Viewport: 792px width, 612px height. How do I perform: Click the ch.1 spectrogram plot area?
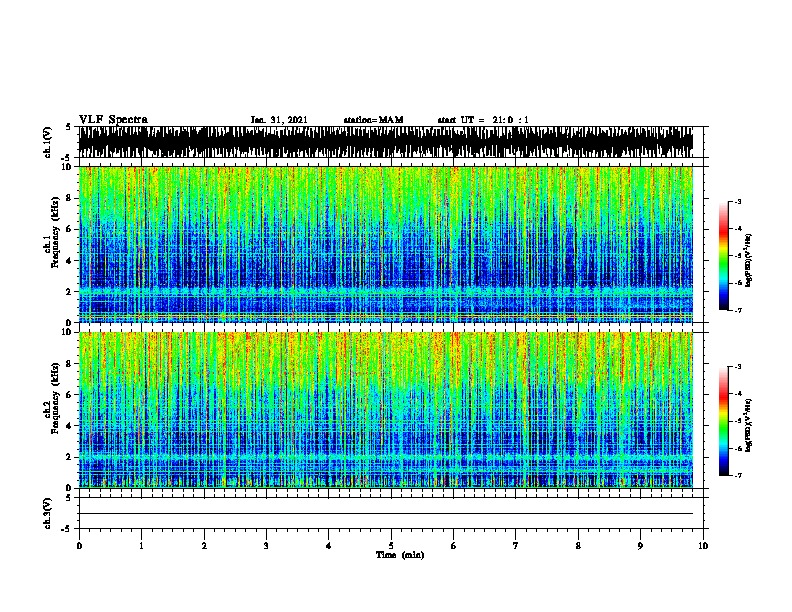pyautogui.click(x=386, y=244)
